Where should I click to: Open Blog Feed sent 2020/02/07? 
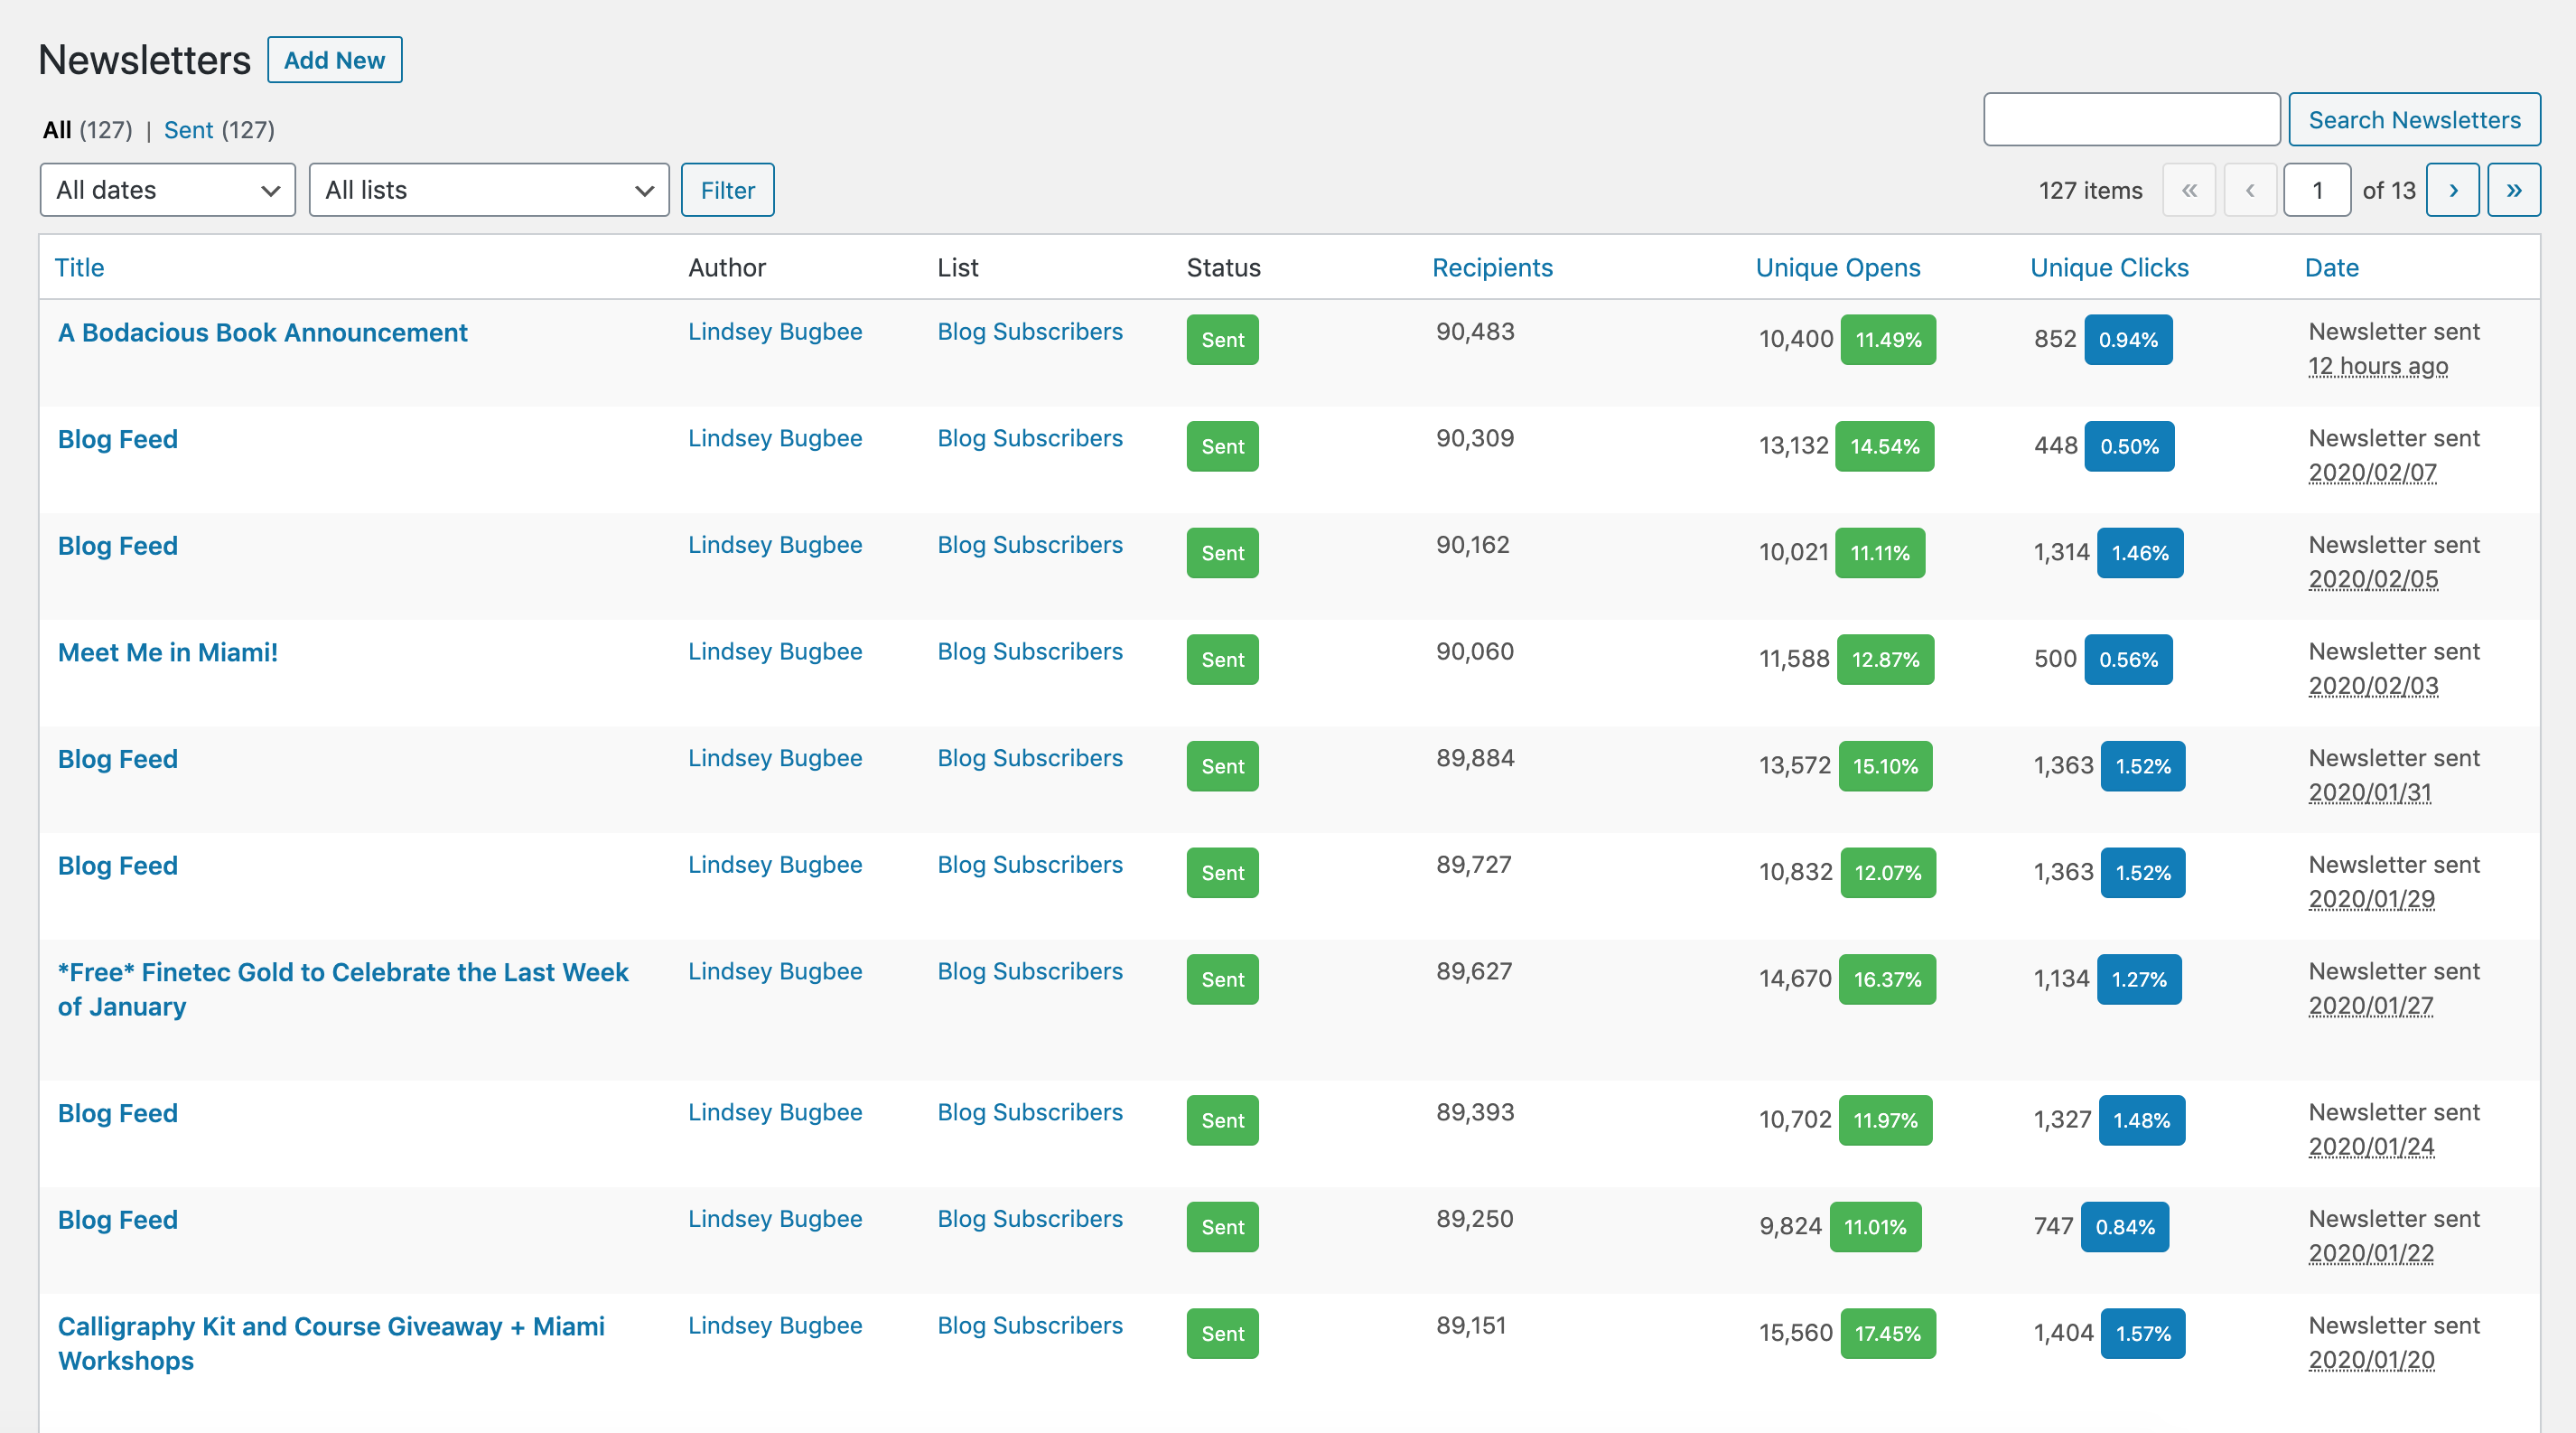click(x=118, y=440)
